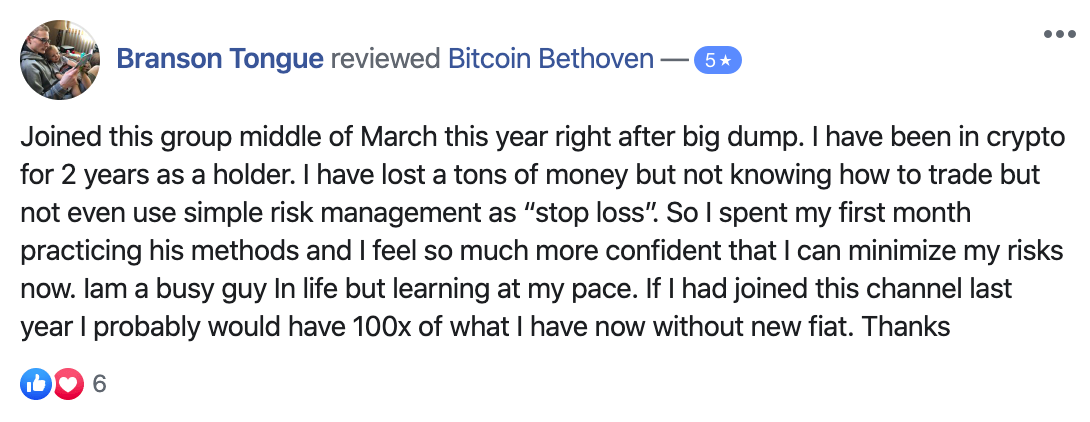Open the three-dot review options menu
Viewport: 1090px width, 422px height.
(1058, 33)
